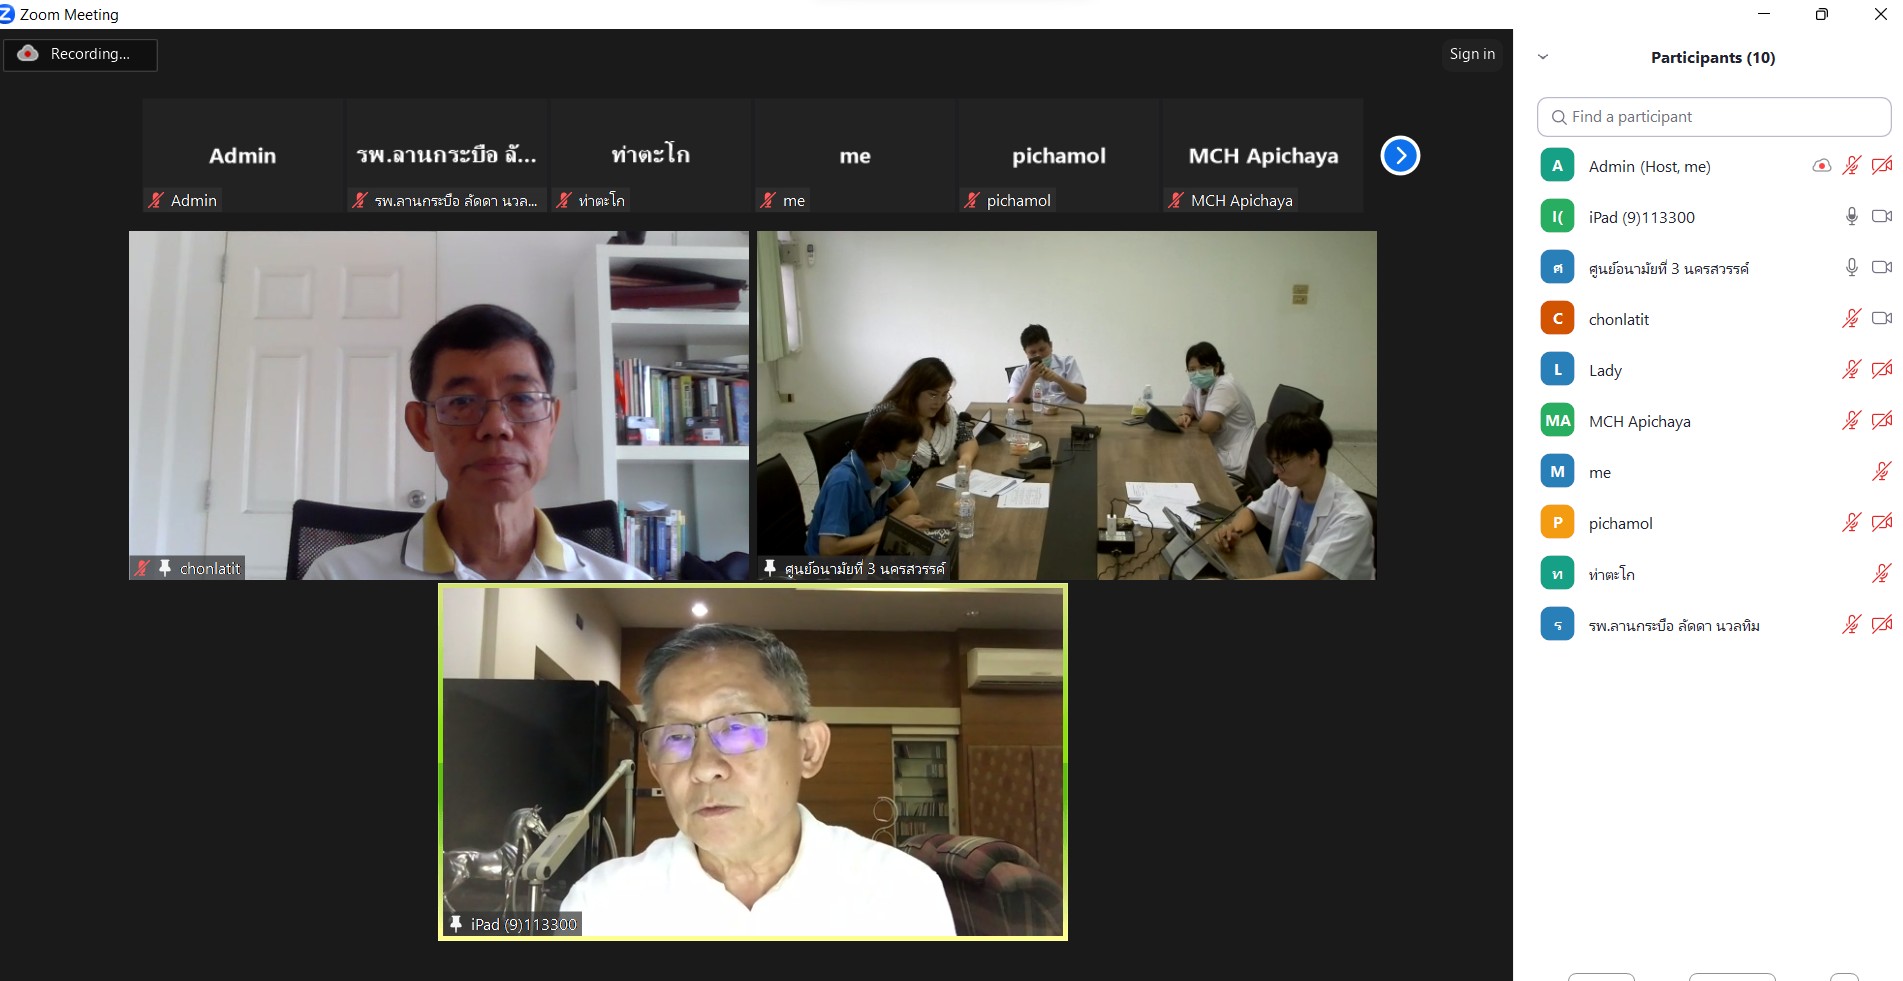Click MCH Apichaya avatar in list

[x=1557, y=421]
